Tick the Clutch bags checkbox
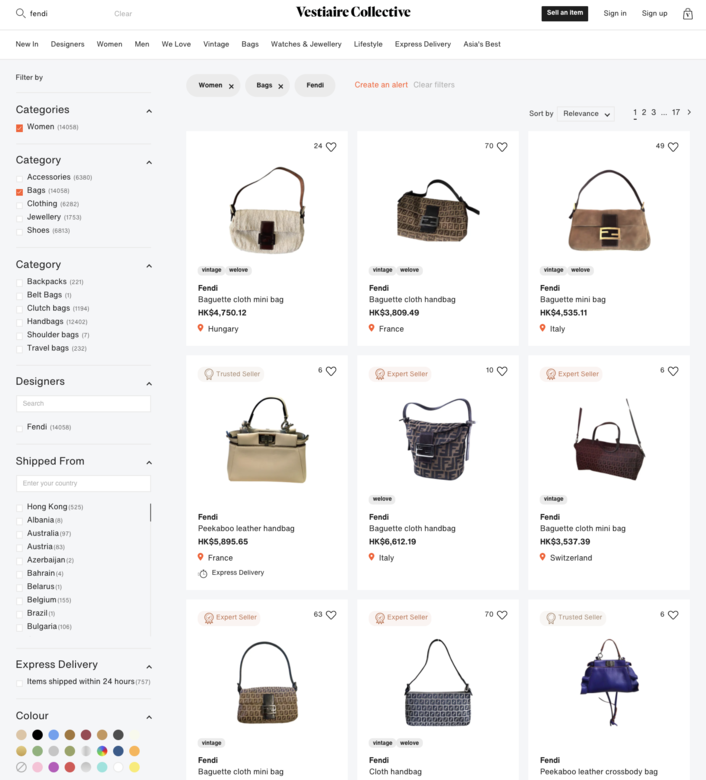Screen dimensions: 706x780 tap(19, 309)
